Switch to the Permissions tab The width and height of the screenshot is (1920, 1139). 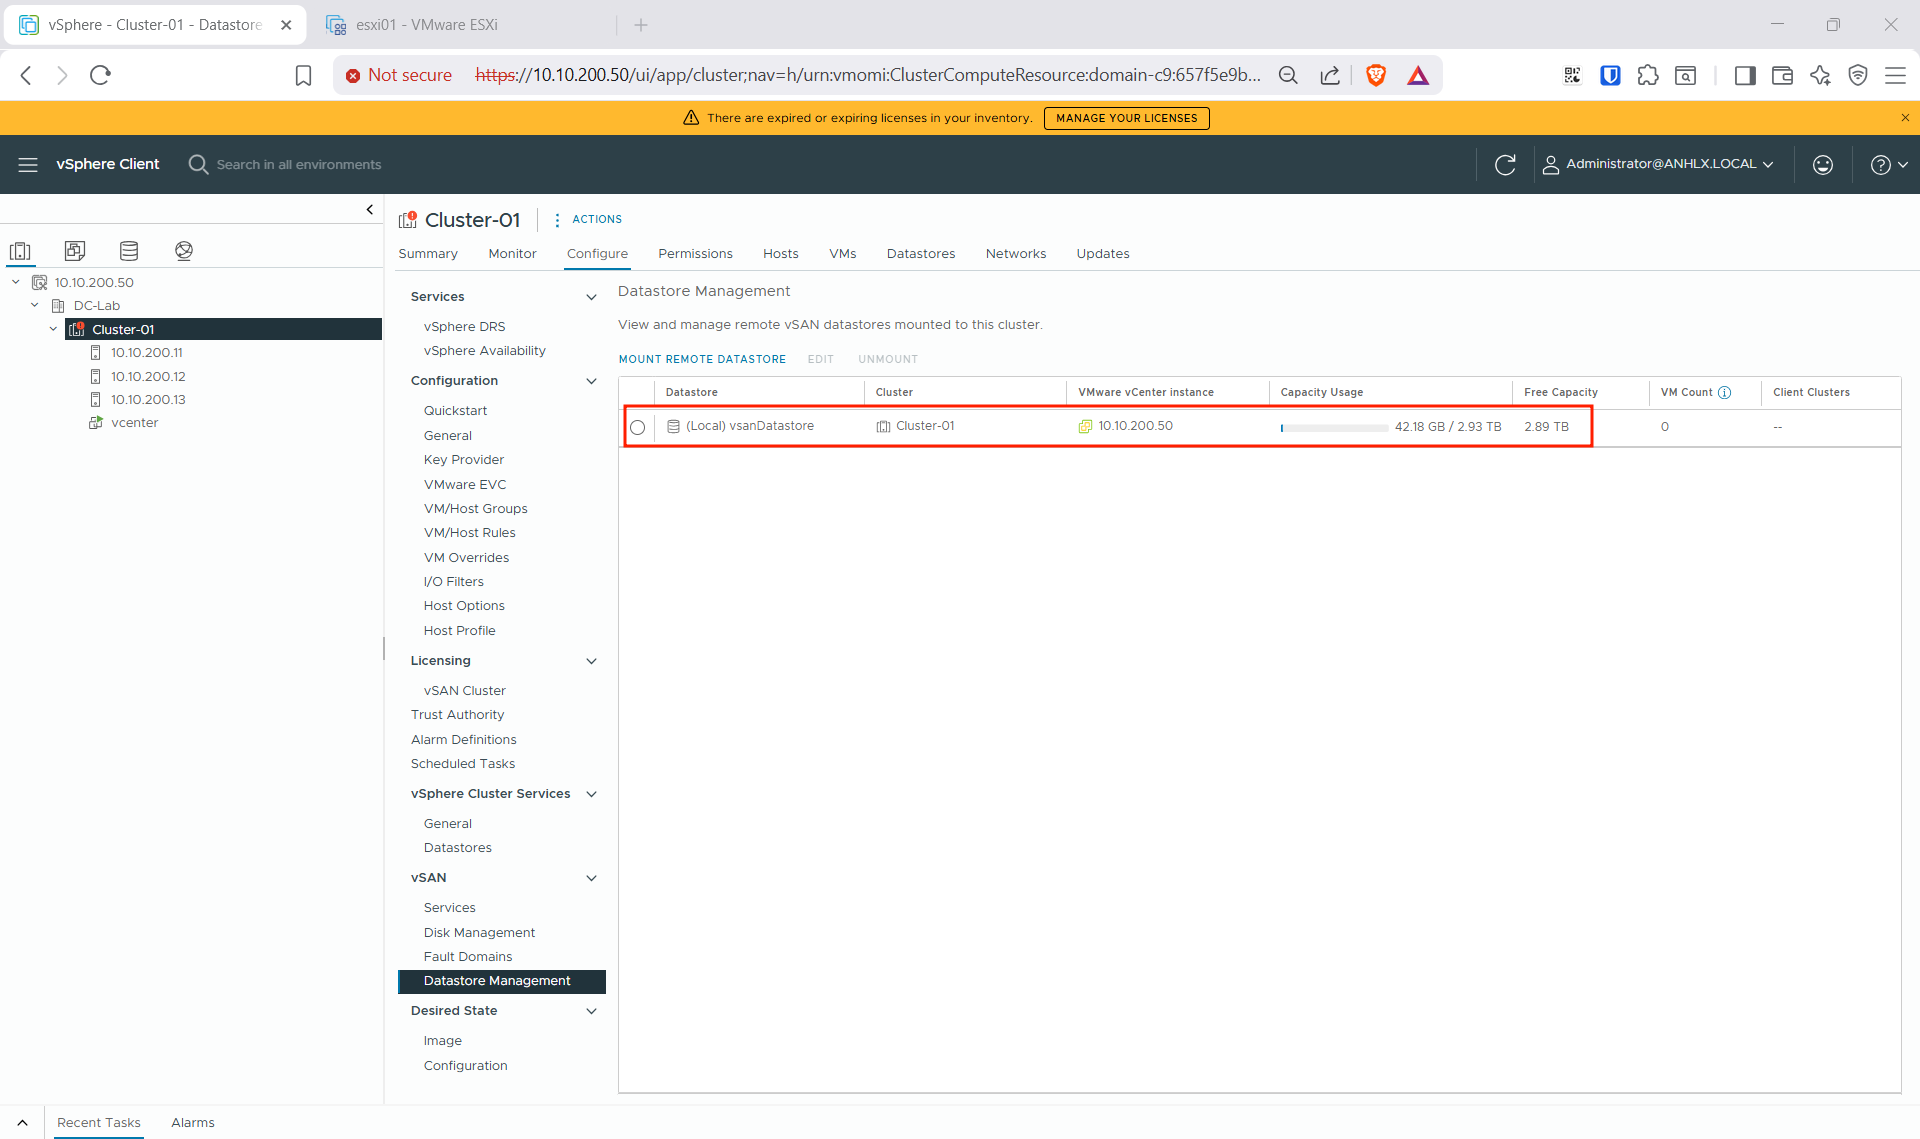tap(695, 254)
